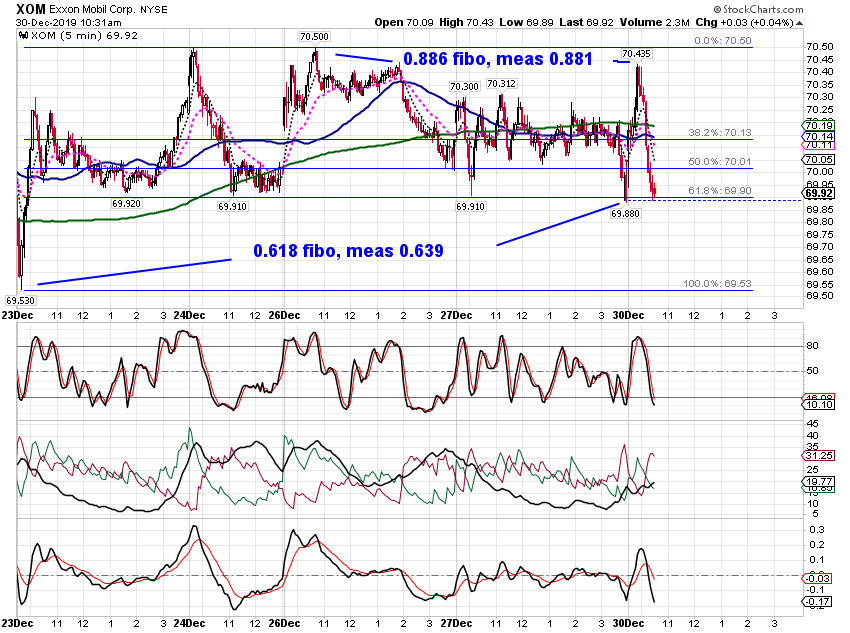The height and width of the screenshot is (633, 850).
Task: Click the Open 70.09 value
Action: 404,22
